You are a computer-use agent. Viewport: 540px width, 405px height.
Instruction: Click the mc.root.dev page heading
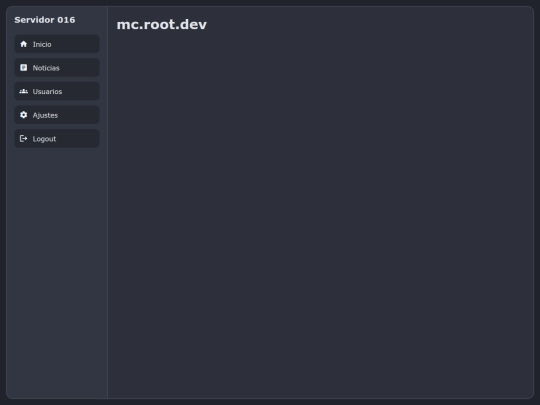pos(162,24)
